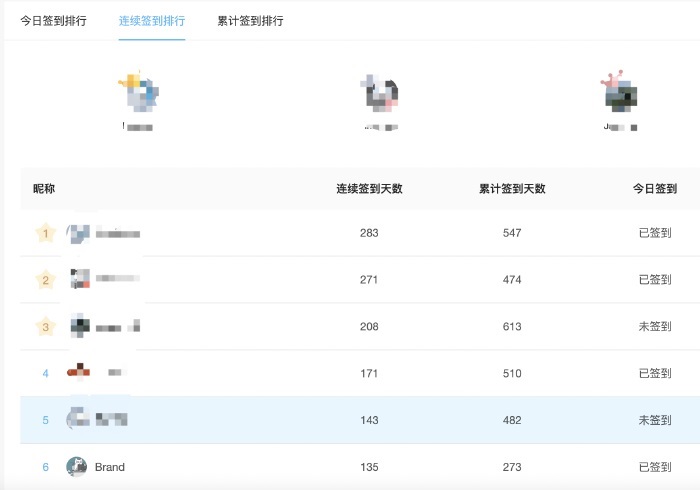This screenshot has width=700, height=490.
Task: Click cumulative days value 482
Action: coord(512,420)
